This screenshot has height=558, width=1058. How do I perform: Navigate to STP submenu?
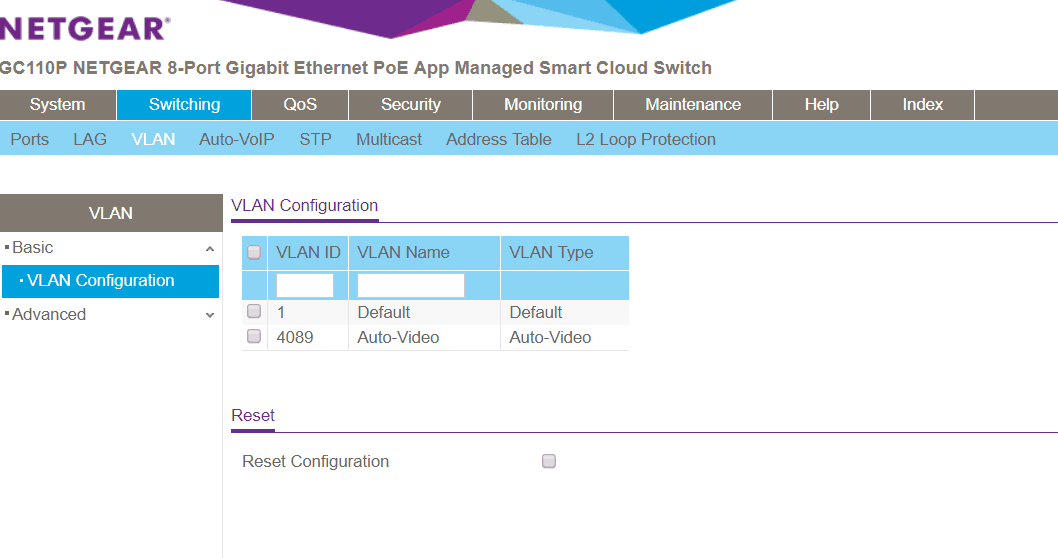tap(315, 140)
